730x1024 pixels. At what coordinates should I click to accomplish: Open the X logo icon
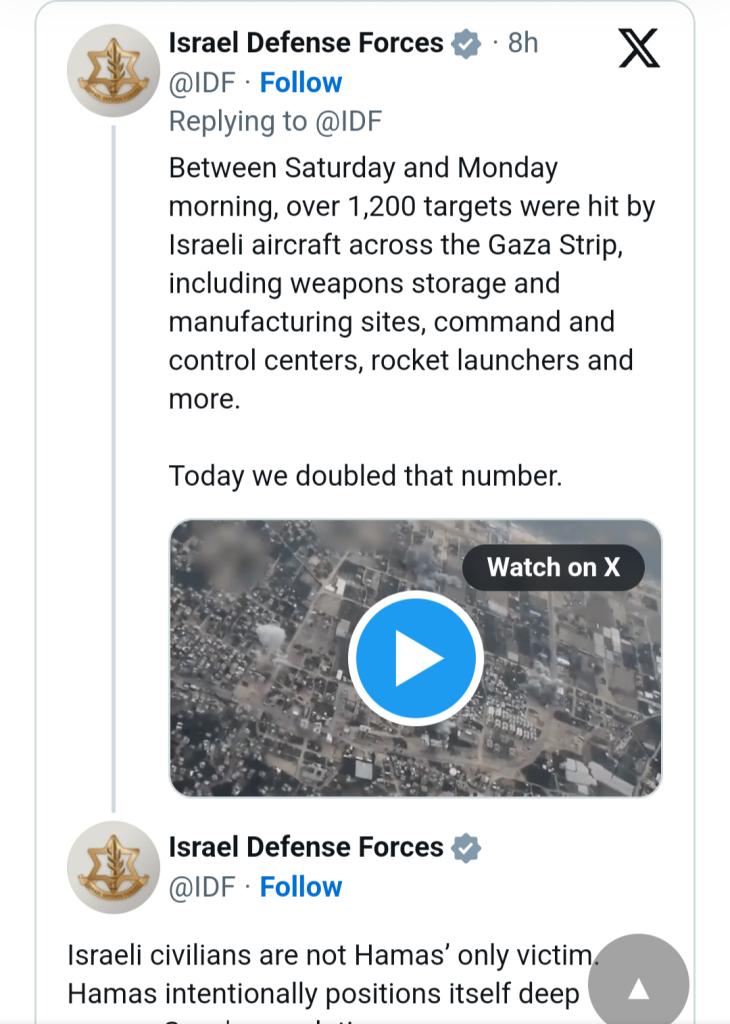point(639,48)
